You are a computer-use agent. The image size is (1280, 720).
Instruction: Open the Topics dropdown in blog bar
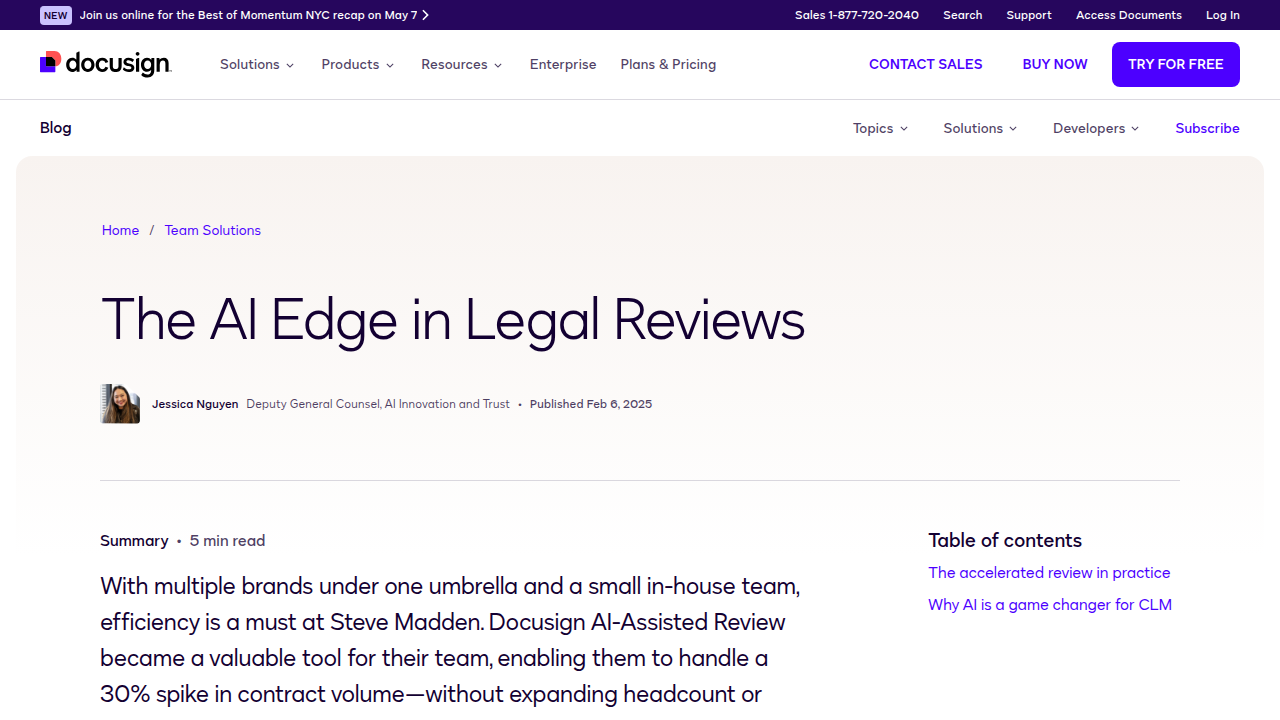pyautogui.click(x=880, y=128)
